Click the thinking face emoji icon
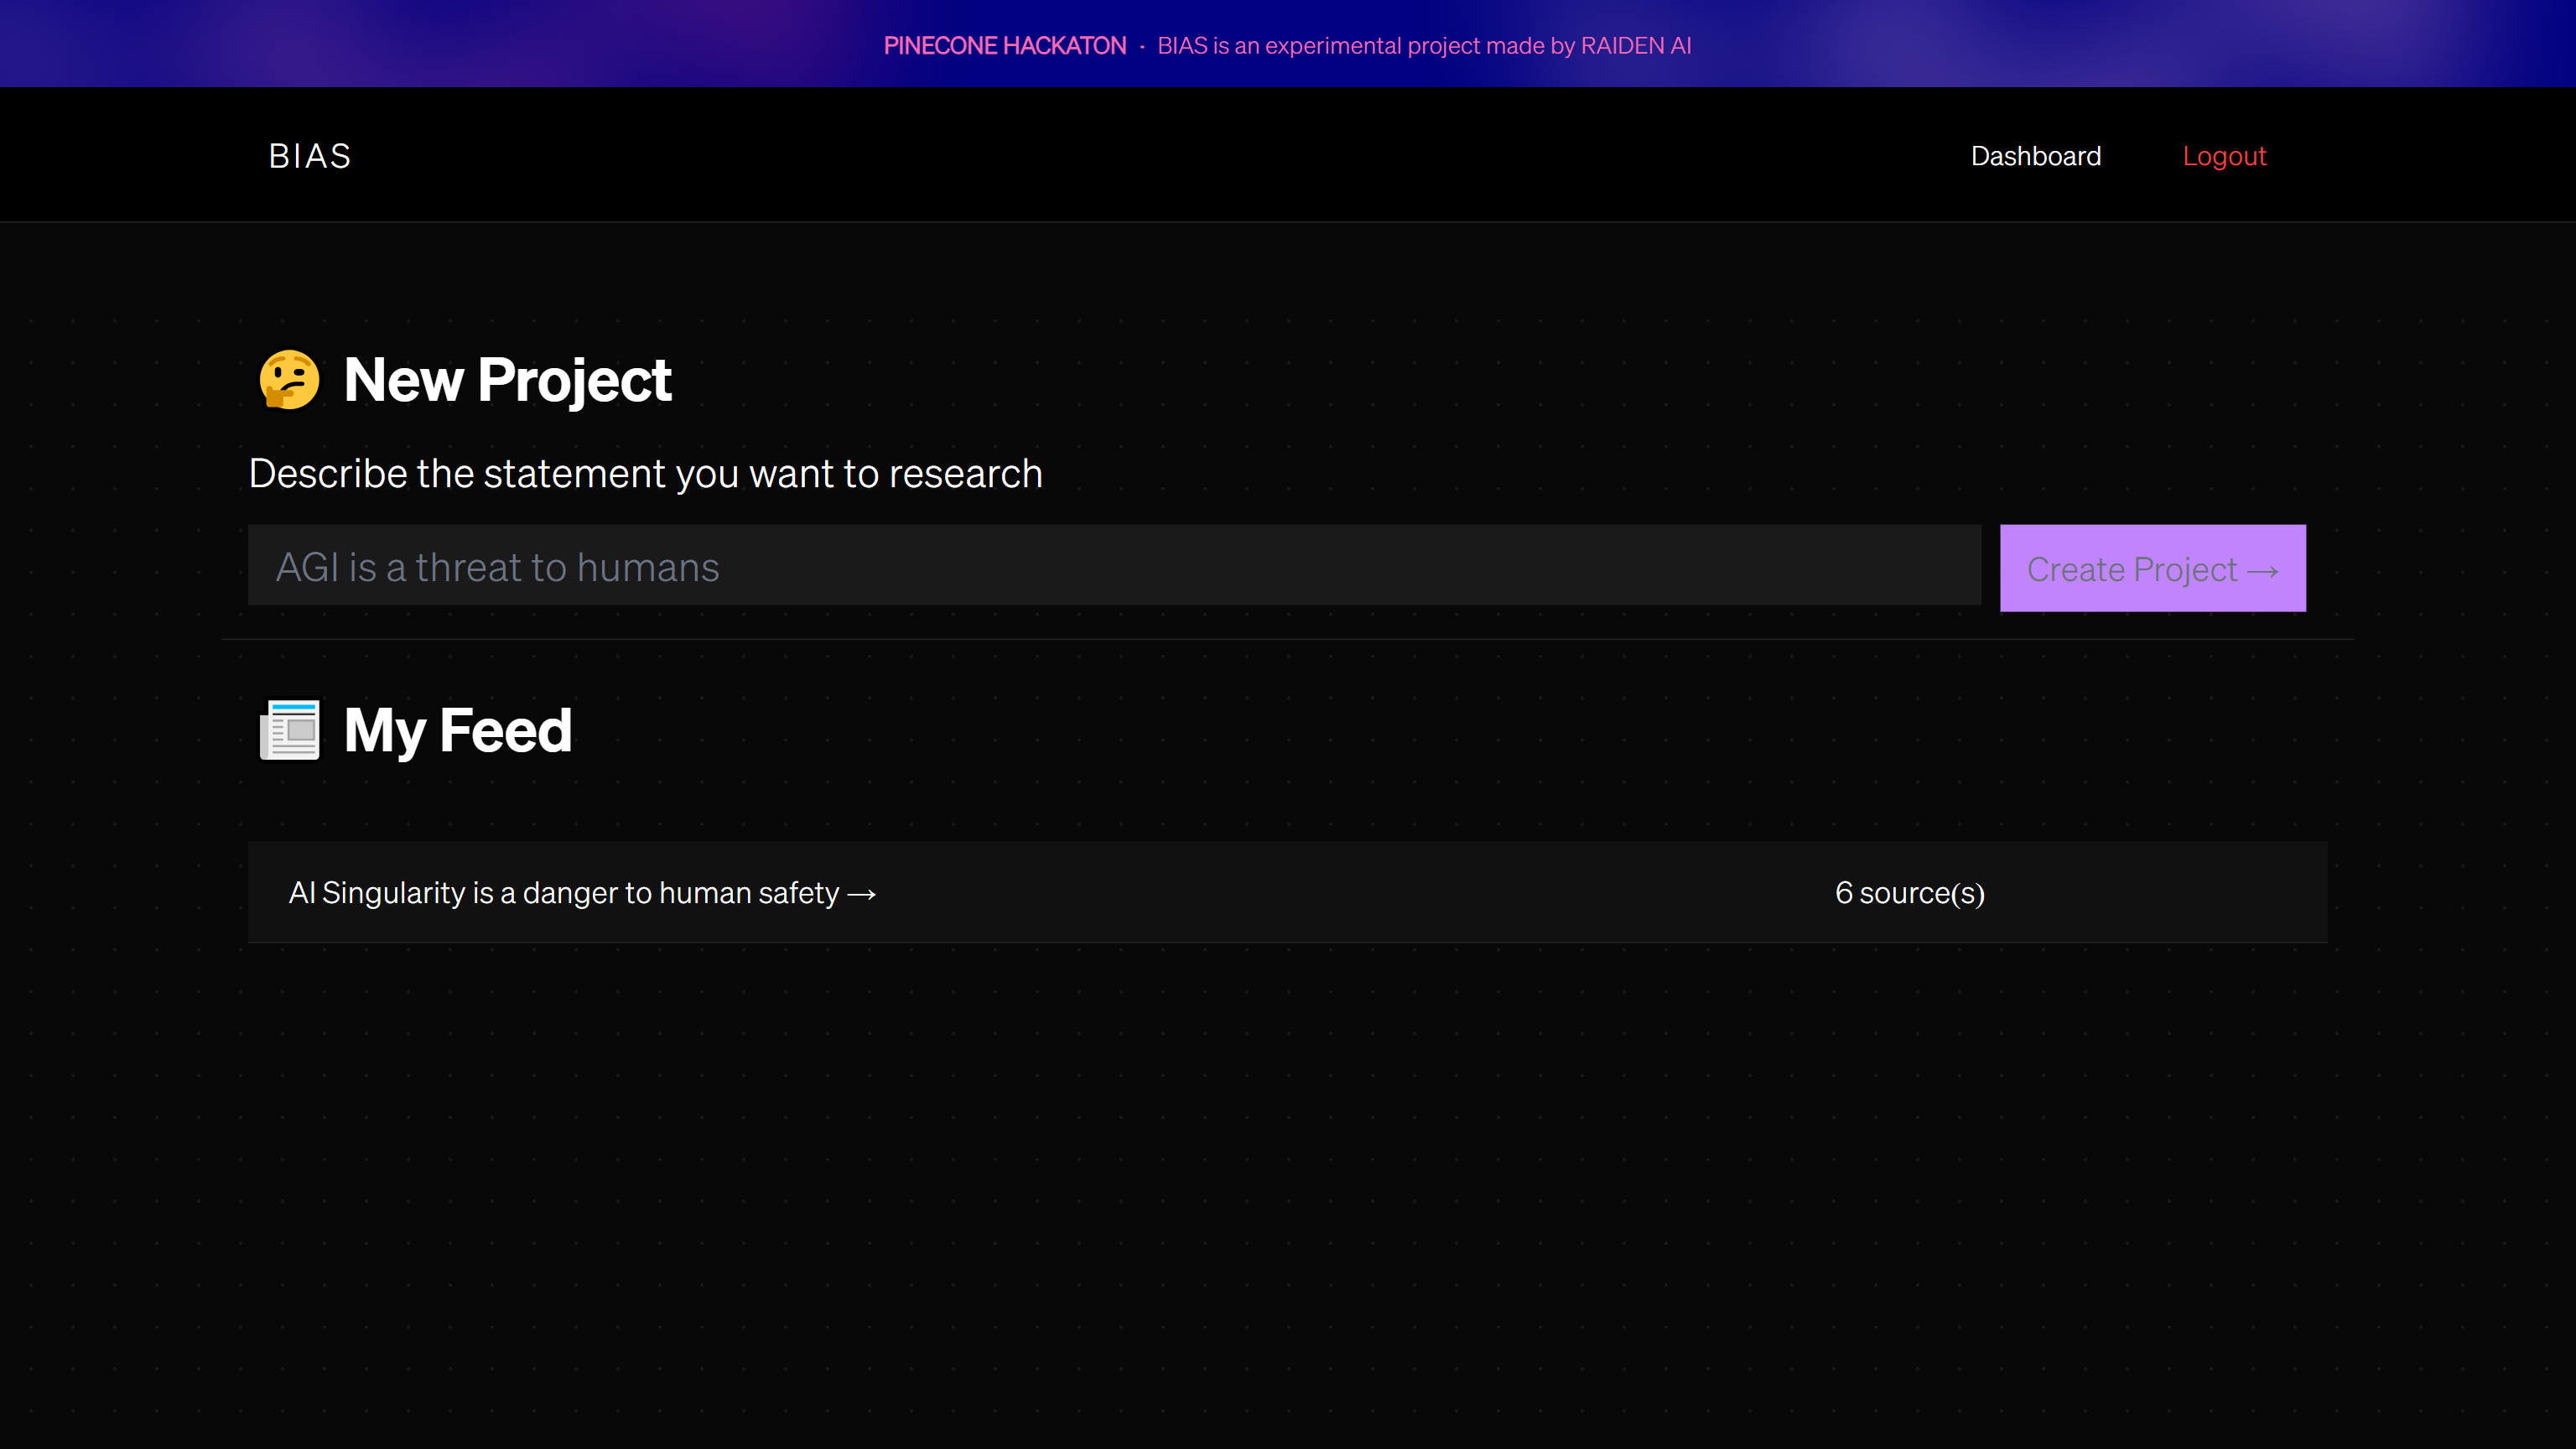 pyautogui.click(x=289, y=380)
